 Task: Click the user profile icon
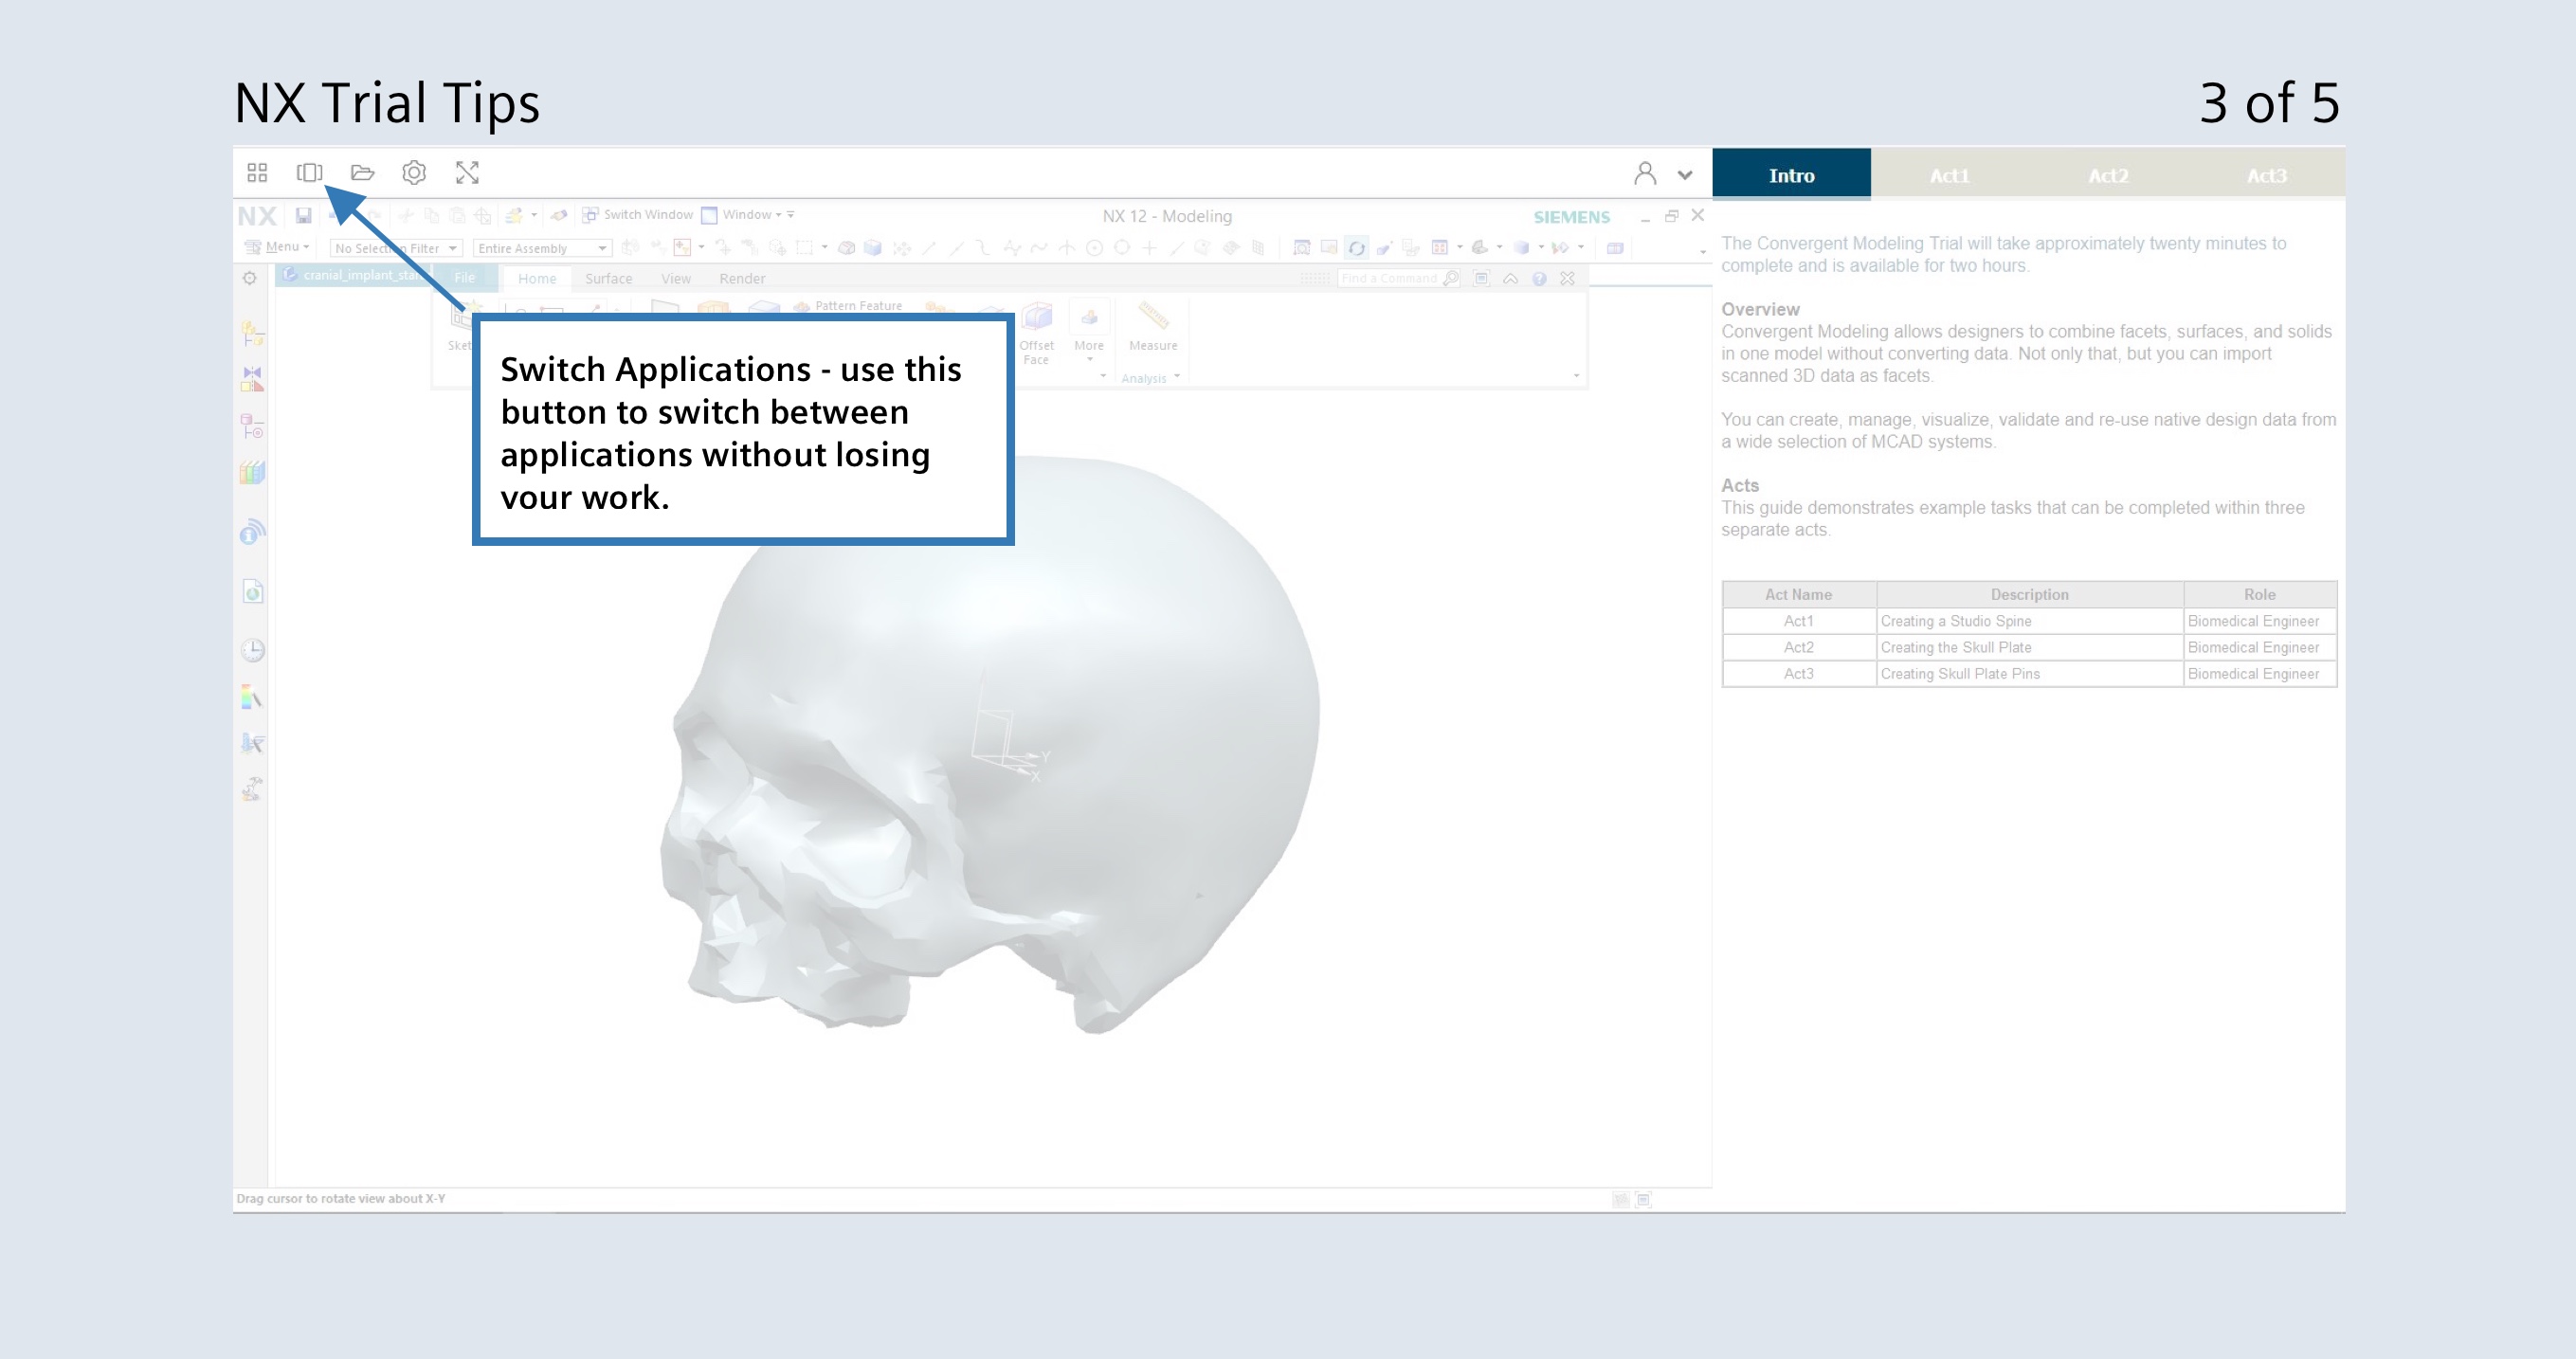coord(1645,174)
